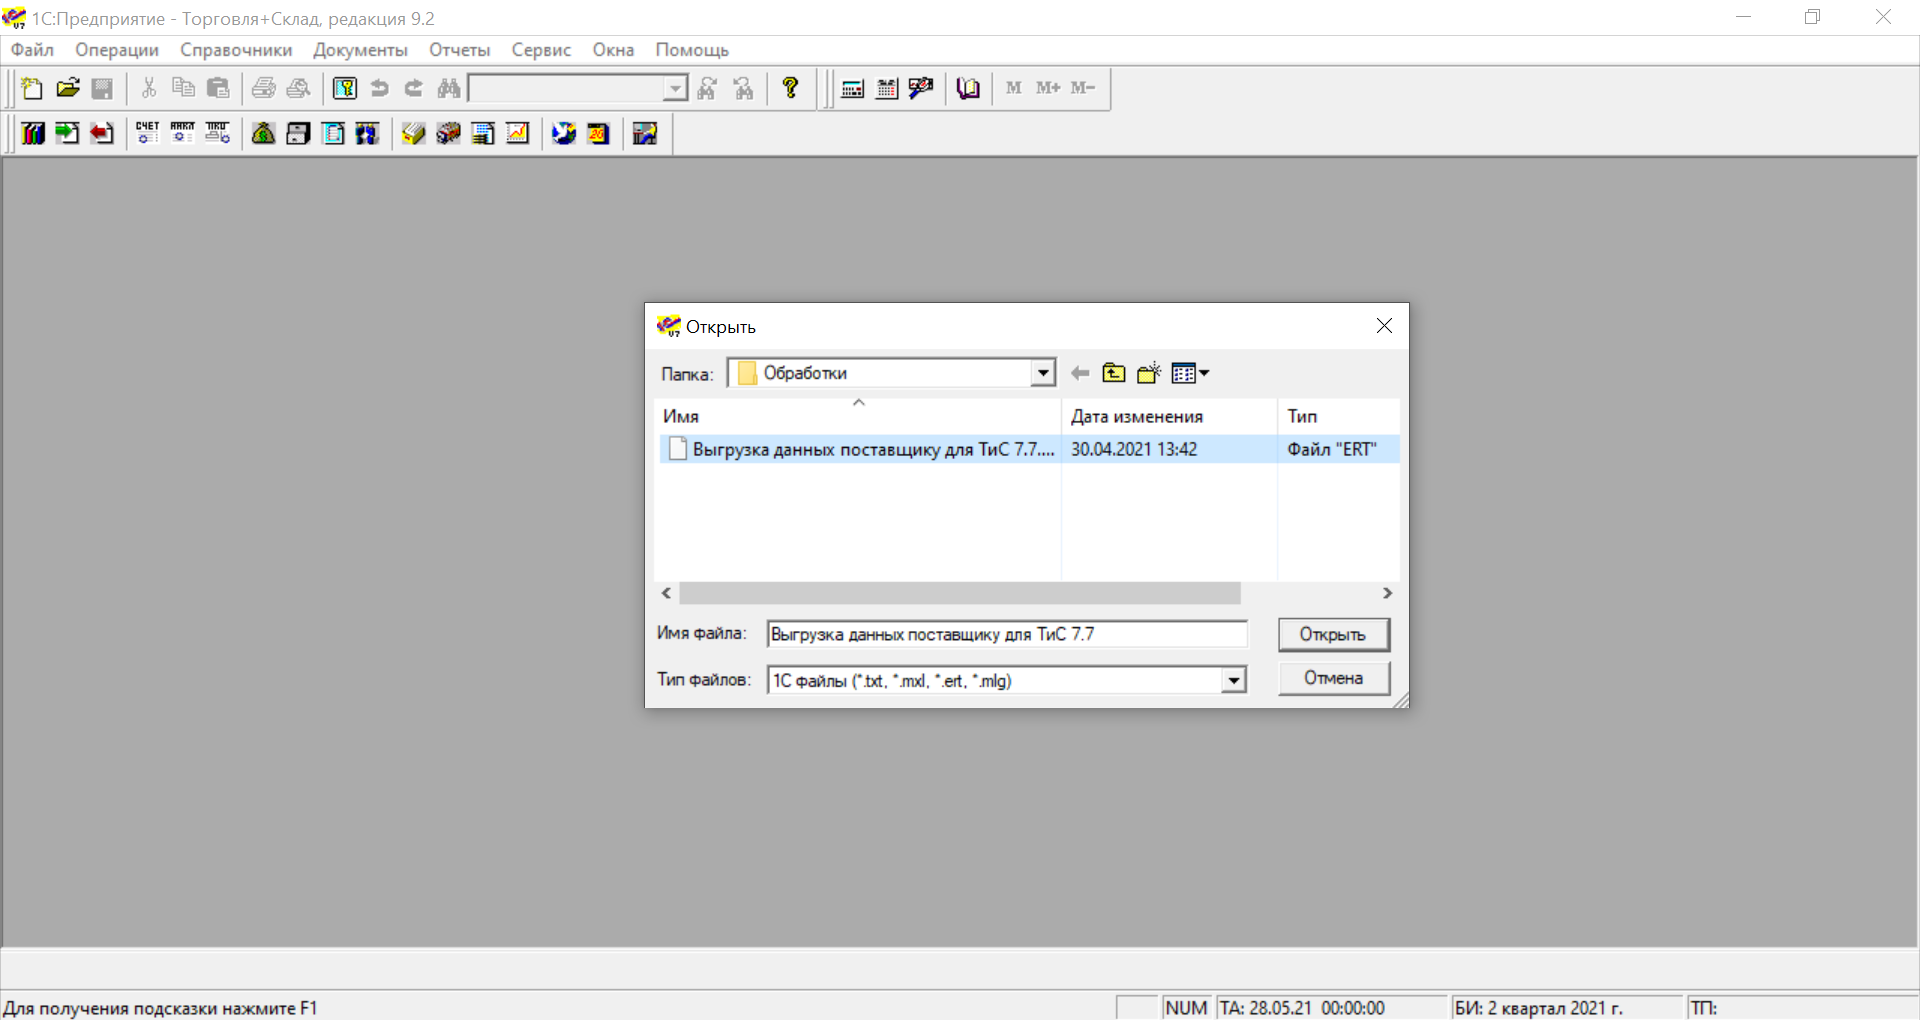Click the globe icon in second toolbar
This screenshot has height=1020, width=1920.
[564, 133]
